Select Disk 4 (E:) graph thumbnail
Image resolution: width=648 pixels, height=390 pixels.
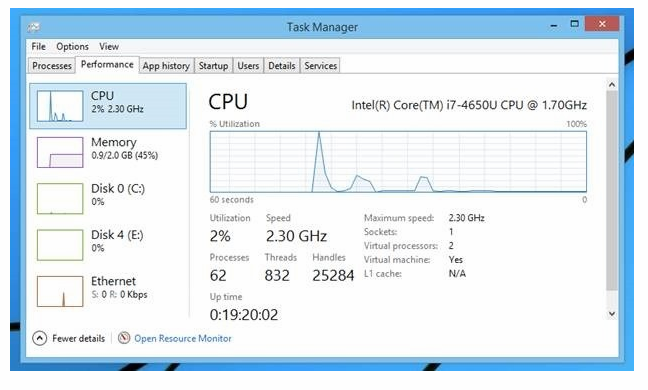60,245
